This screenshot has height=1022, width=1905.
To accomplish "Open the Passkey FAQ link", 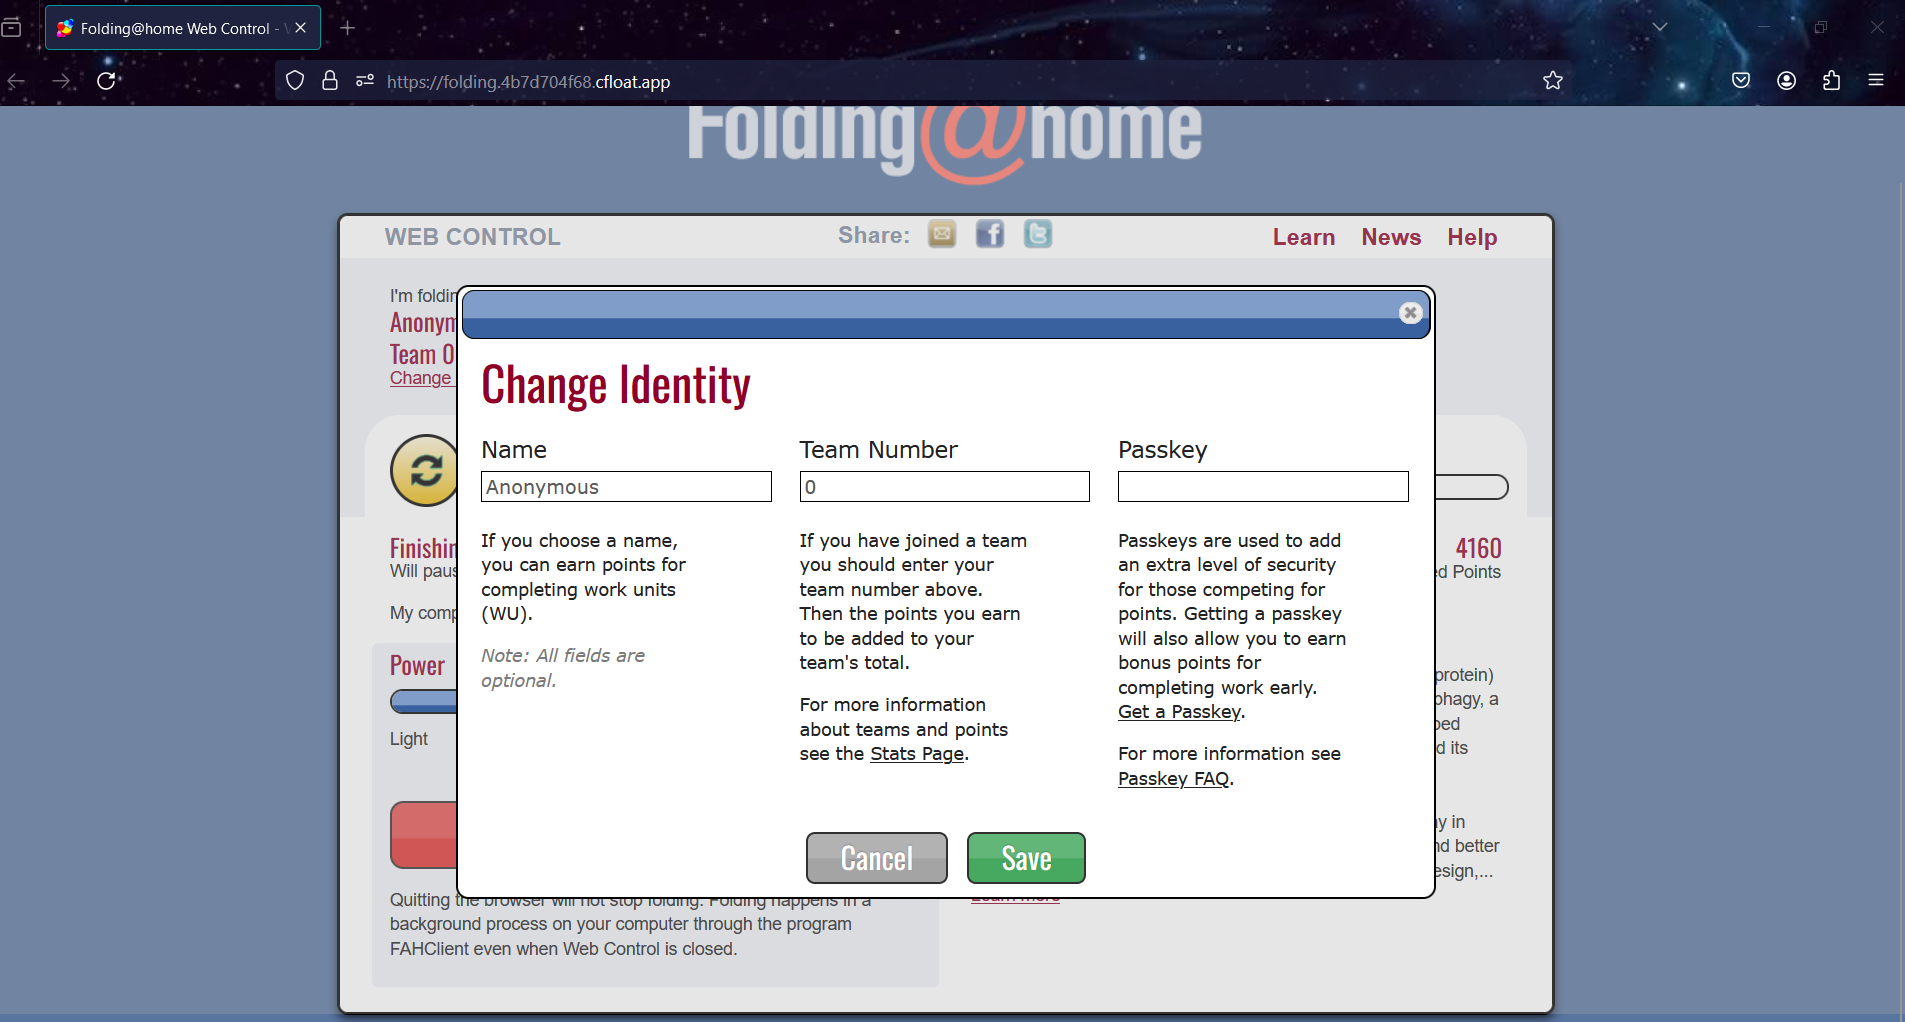I will tap(1174, 779).
